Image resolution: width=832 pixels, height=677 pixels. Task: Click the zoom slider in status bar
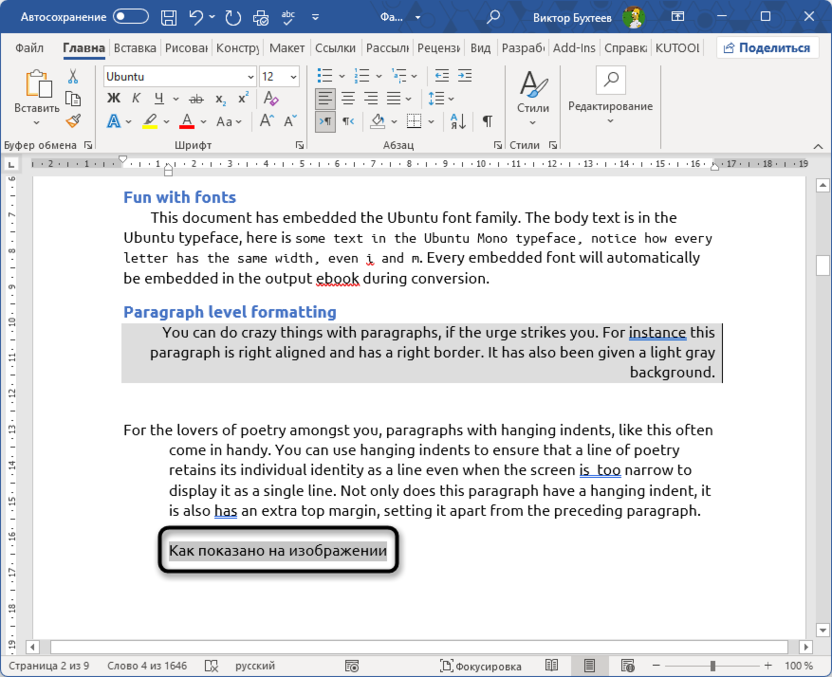711,666
